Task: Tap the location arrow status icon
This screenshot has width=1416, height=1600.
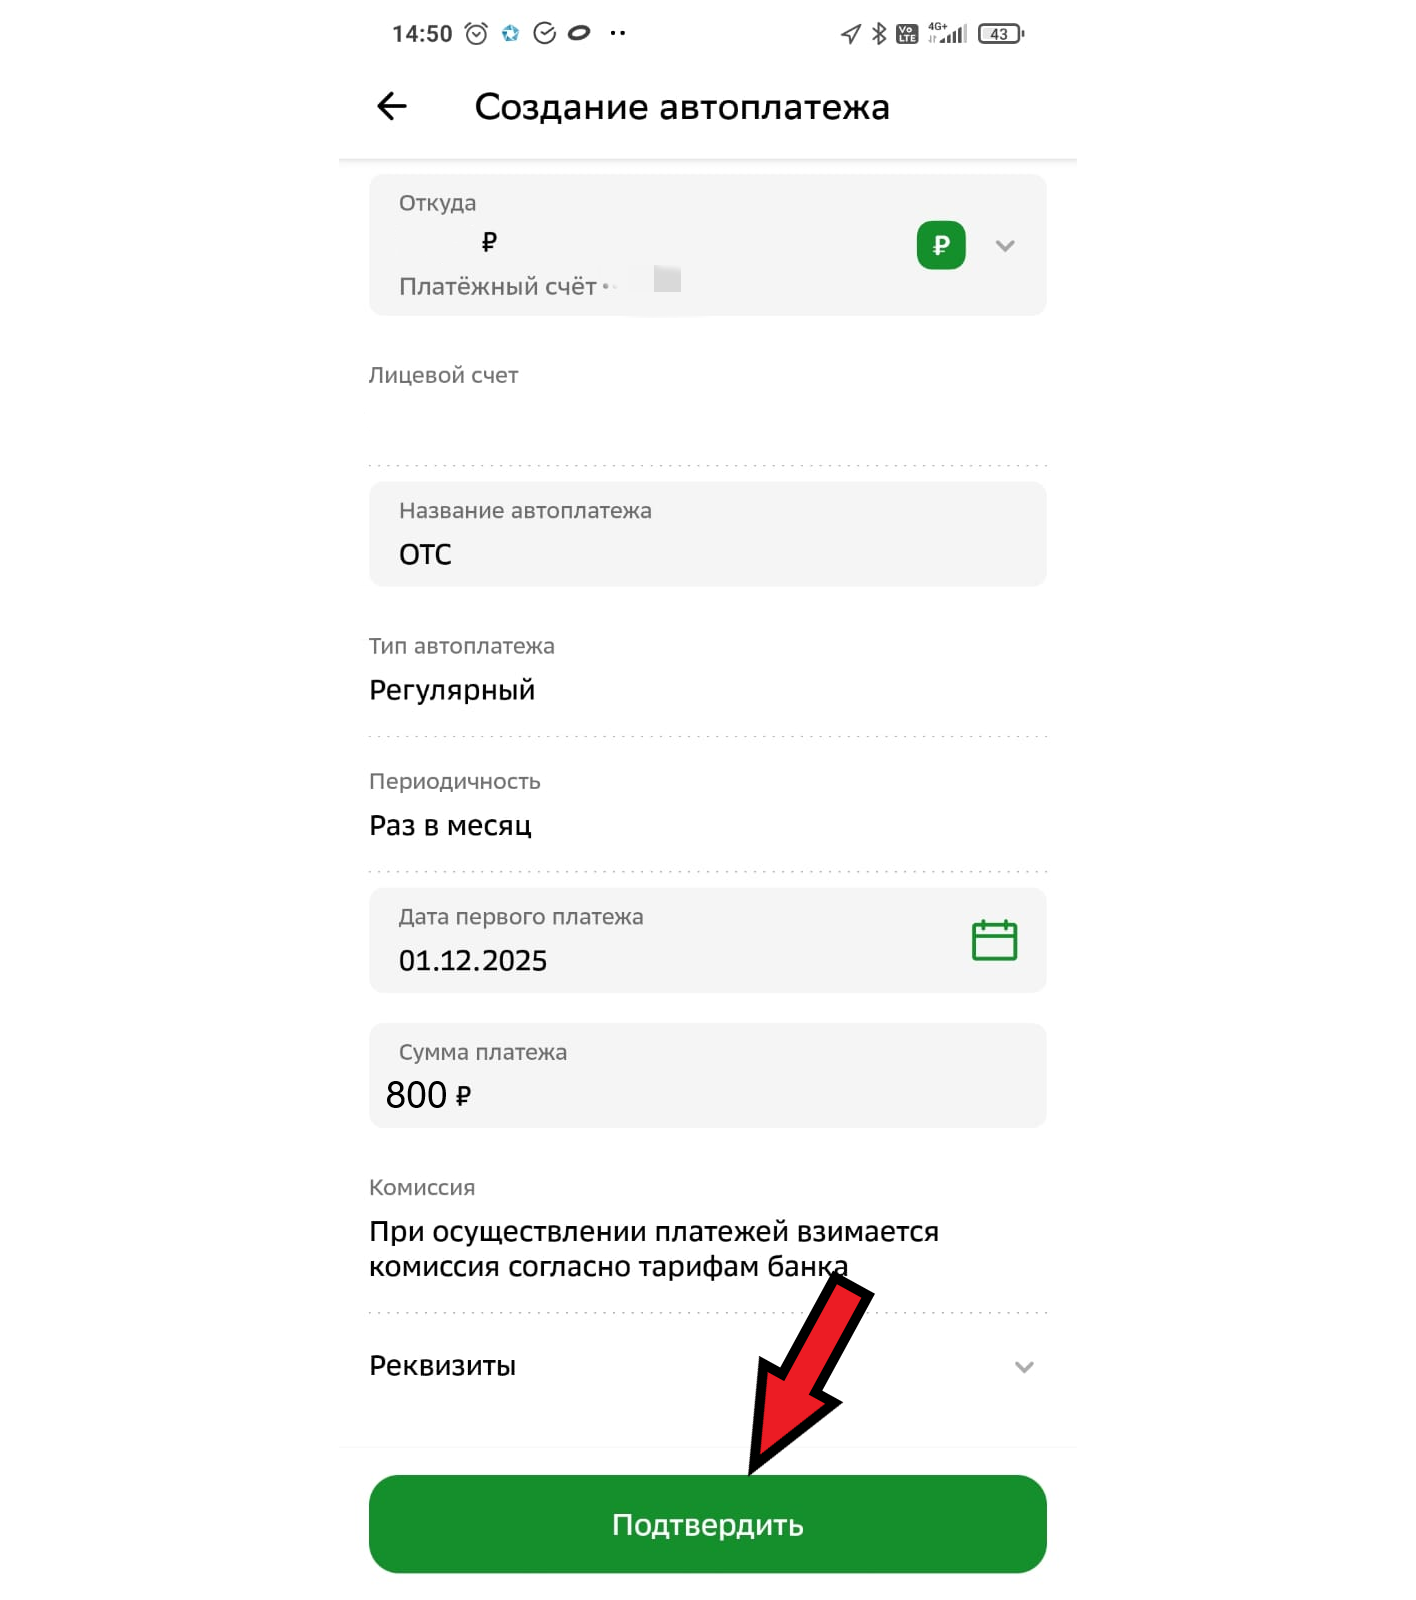Action: pyautogui.click(x=850, y=34)
